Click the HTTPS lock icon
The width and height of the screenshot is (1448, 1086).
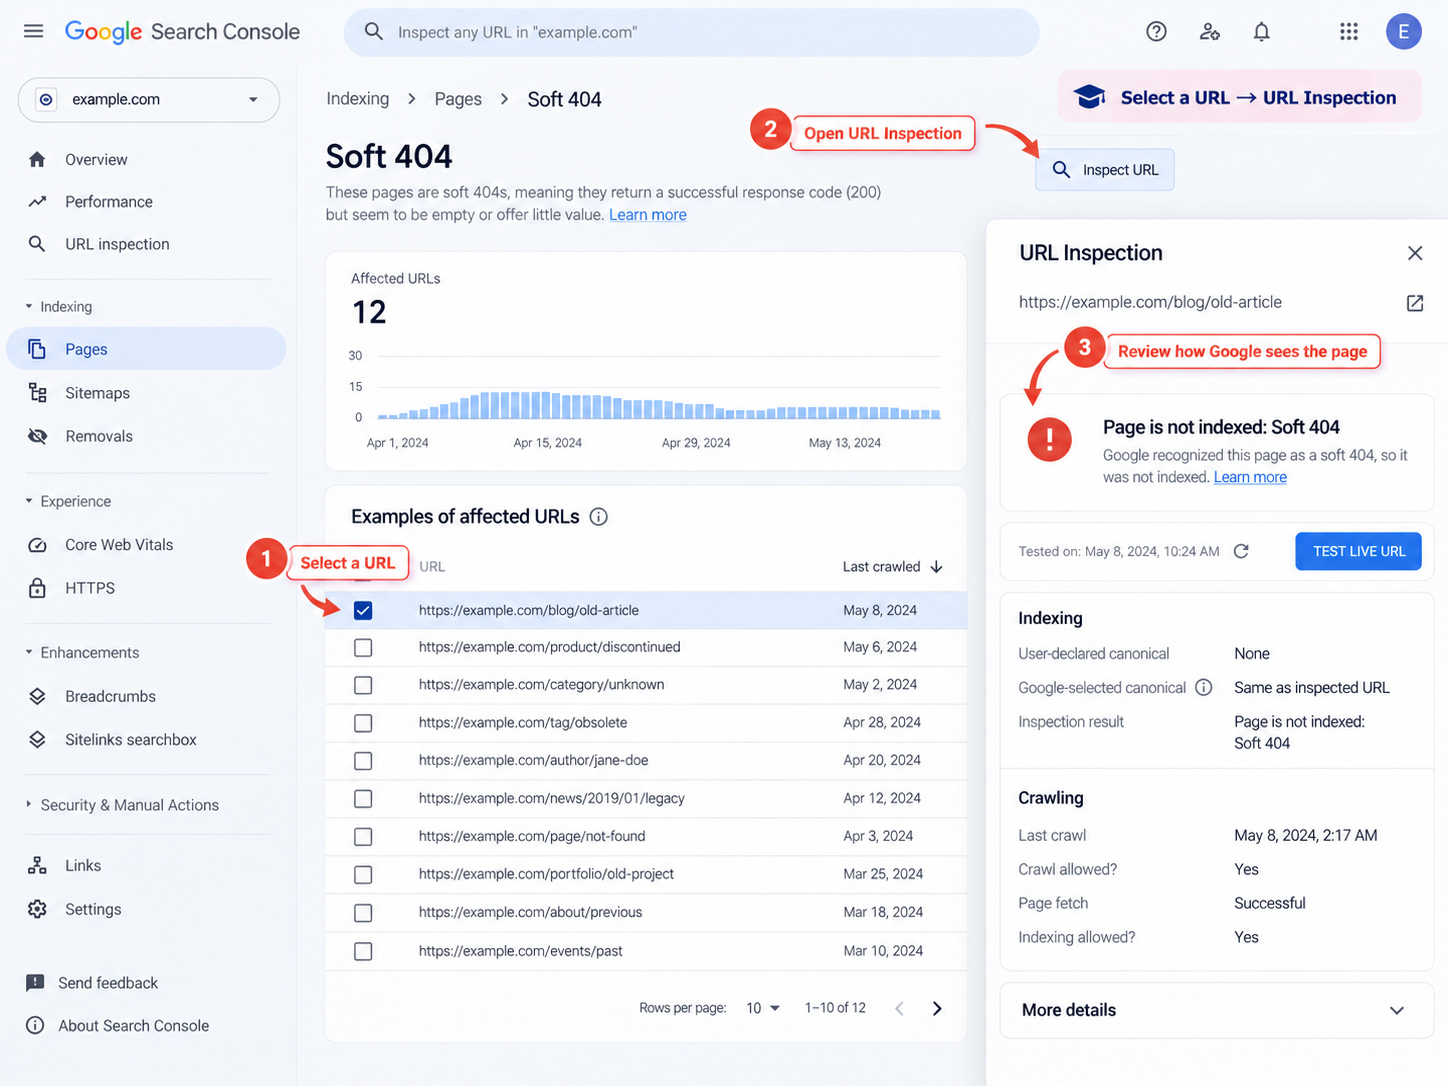[x=37, y=588]
